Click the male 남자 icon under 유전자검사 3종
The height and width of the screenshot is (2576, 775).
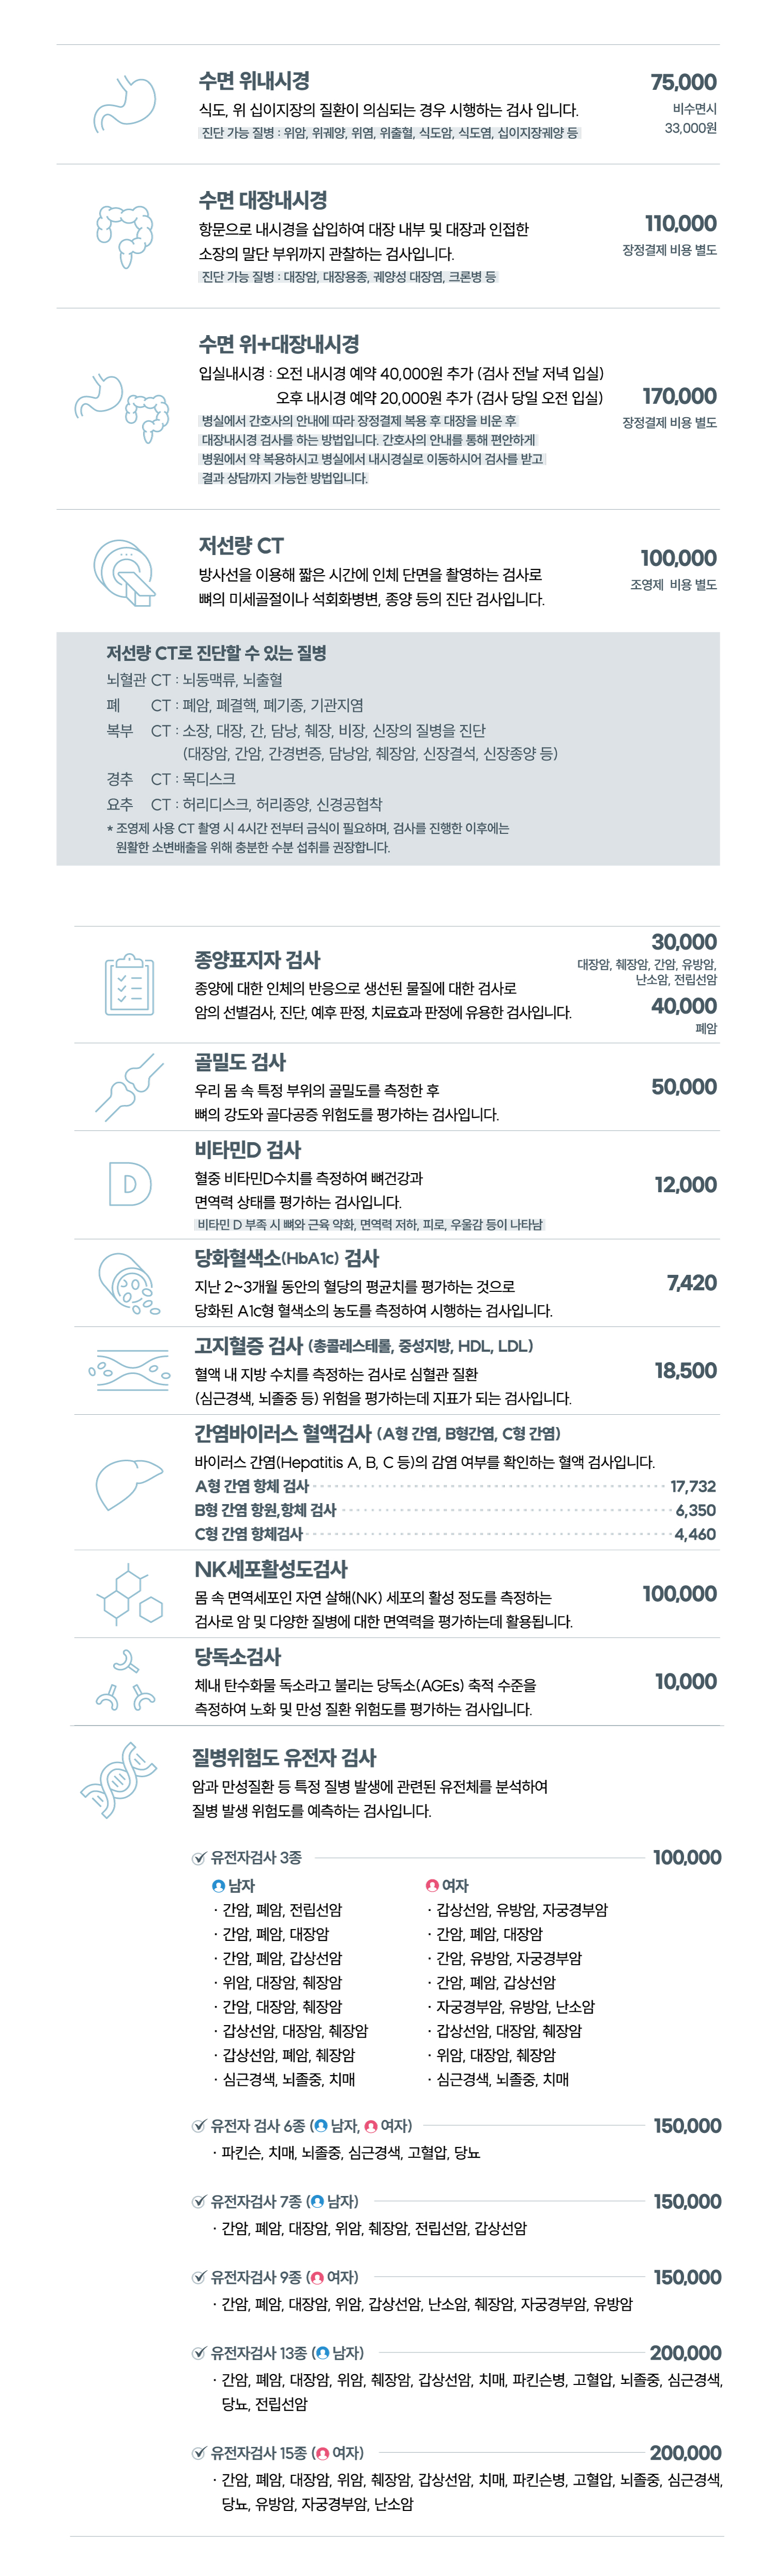(x=219, y=1886)
